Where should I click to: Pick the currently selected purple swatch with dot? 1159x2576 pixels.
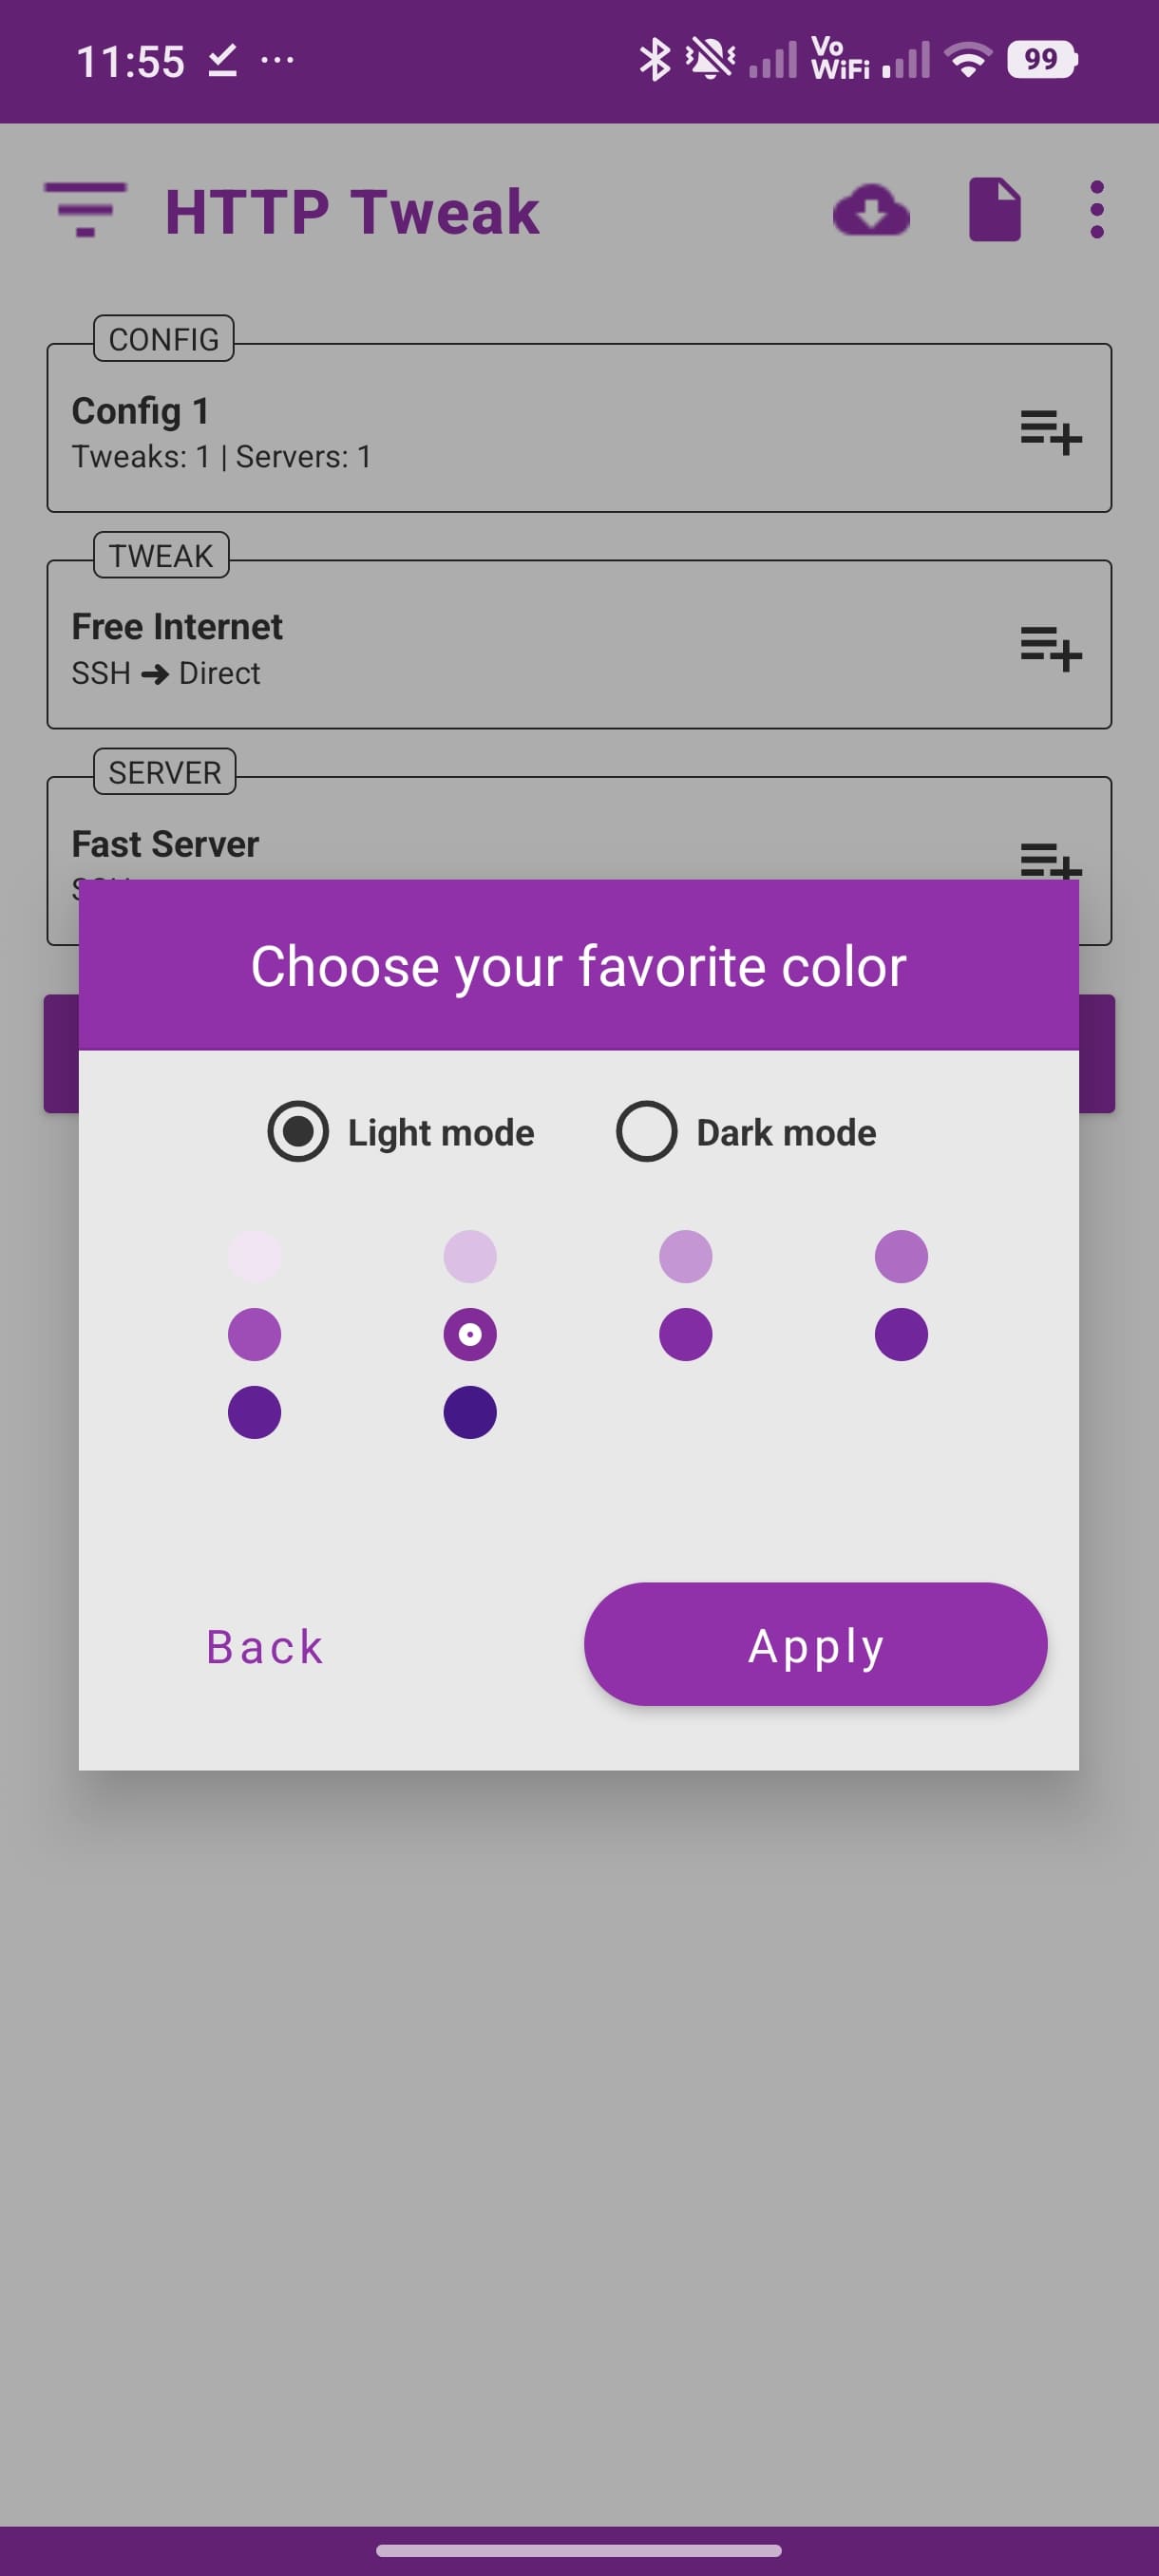tap(470, 1334)
